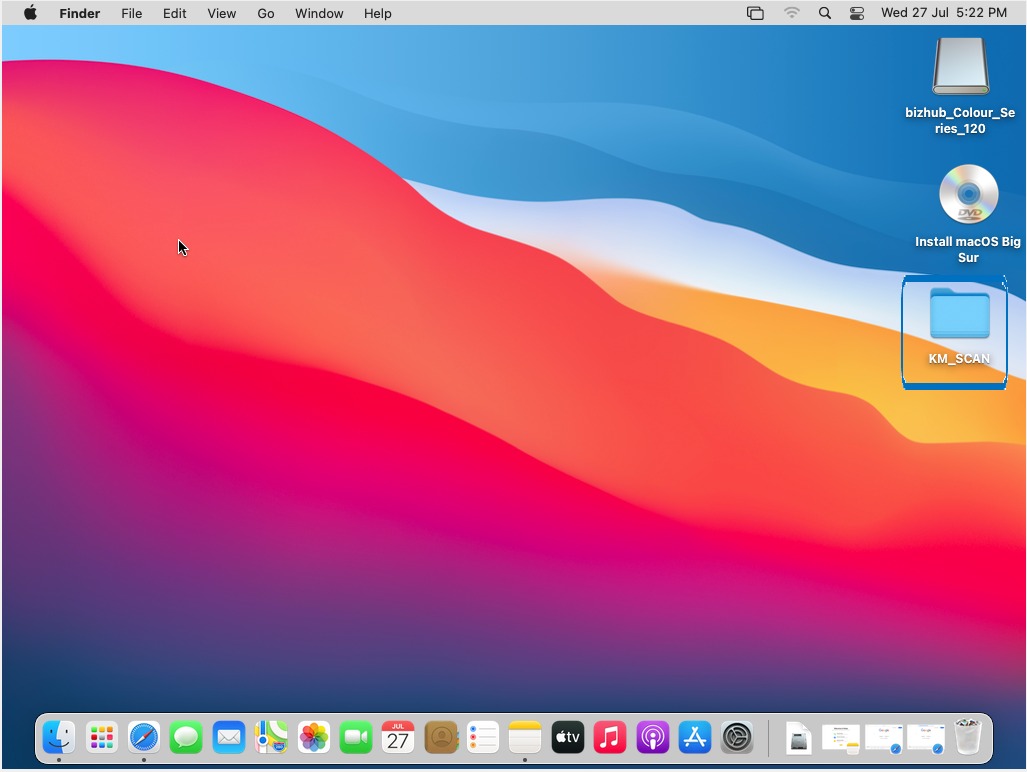Select the Install macOS Big Sur disc
This screenshot has height=772, width=1027.
coord(968,195)
